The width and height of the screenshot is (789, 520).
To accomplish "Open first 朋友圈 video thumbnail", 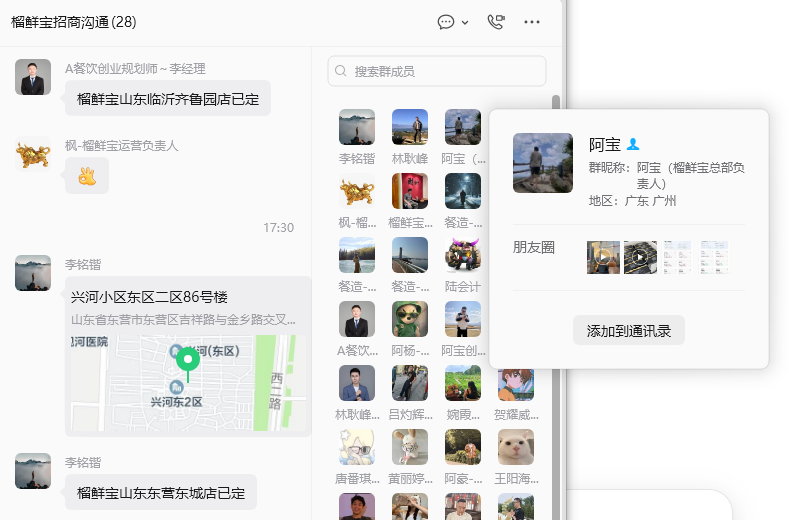I will pyautogui.click(x=603, y=257).
